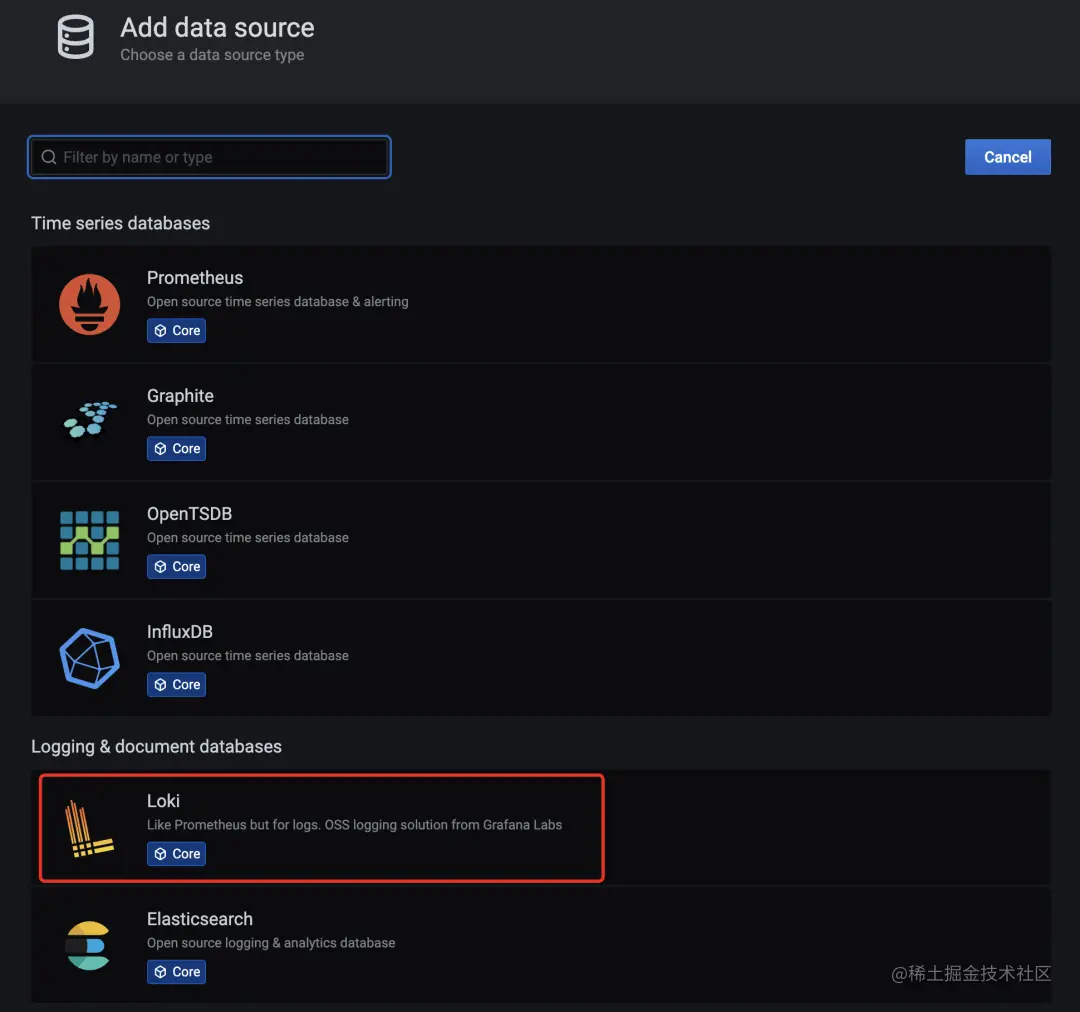Image resolution: width=1080 pixels, height=1012 pixels.
Task: Click 'Open source time series database & alerting' text
Action: point(278,302)
